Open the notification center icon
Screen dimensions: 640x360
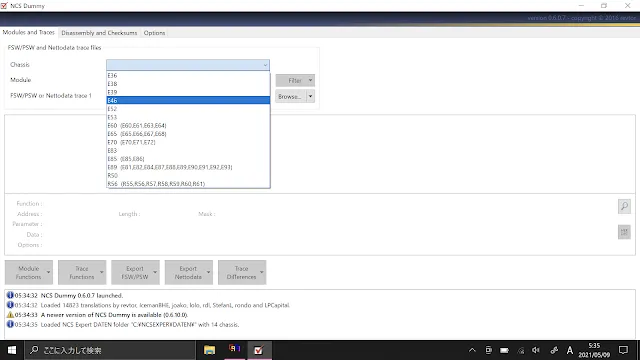623,350
